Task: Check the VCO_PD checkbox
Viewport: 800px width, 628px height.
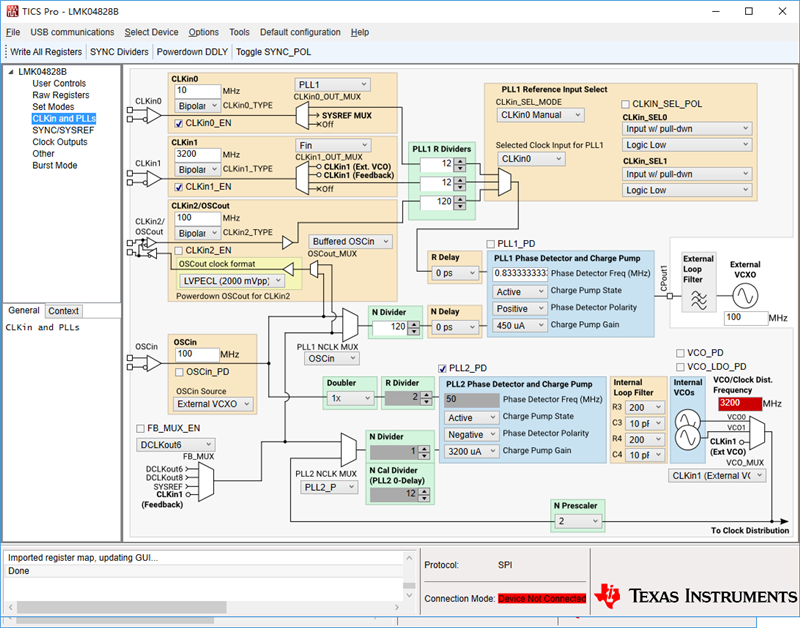Action: pos(680,353)
